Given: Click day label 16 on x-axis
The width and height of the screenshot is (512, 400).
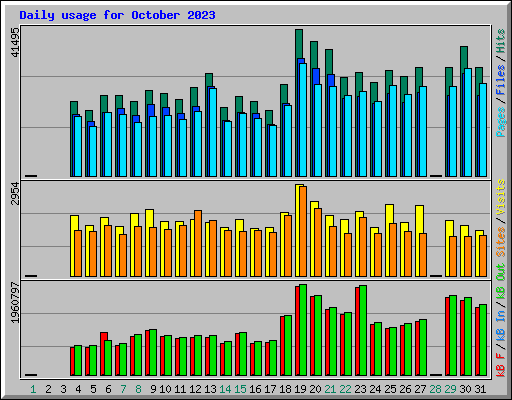Looking at the screenshot, I should tap(255, 389).
